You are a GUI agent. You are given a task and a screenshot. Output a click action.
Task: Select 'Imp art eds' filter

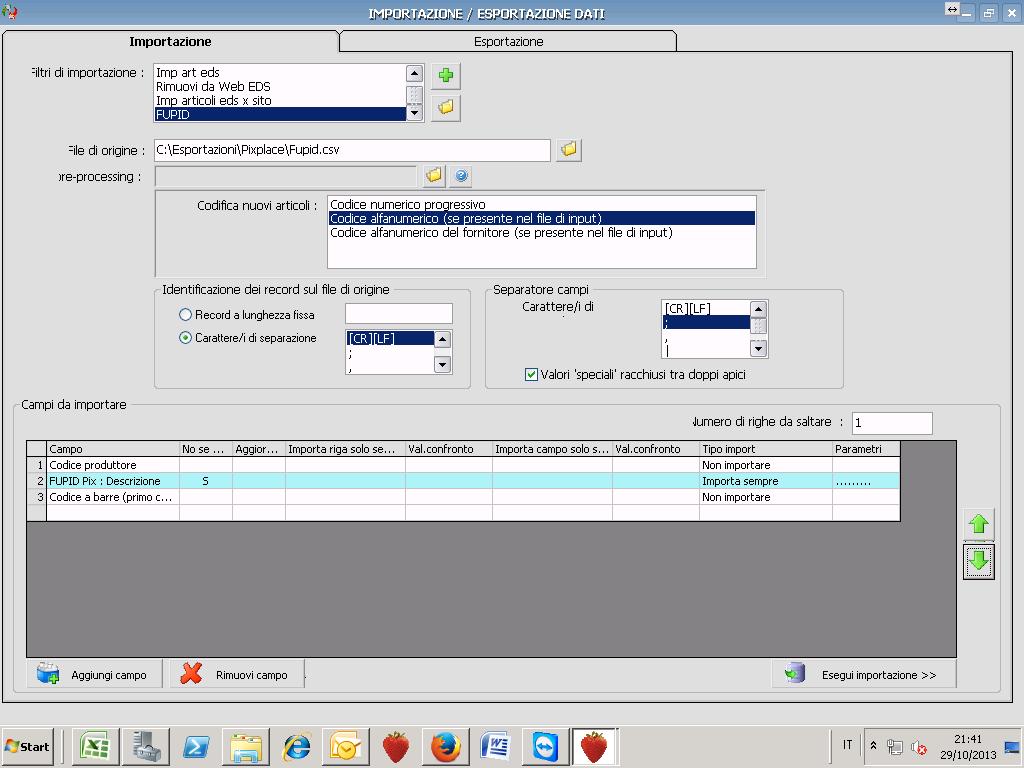(280, 72)
